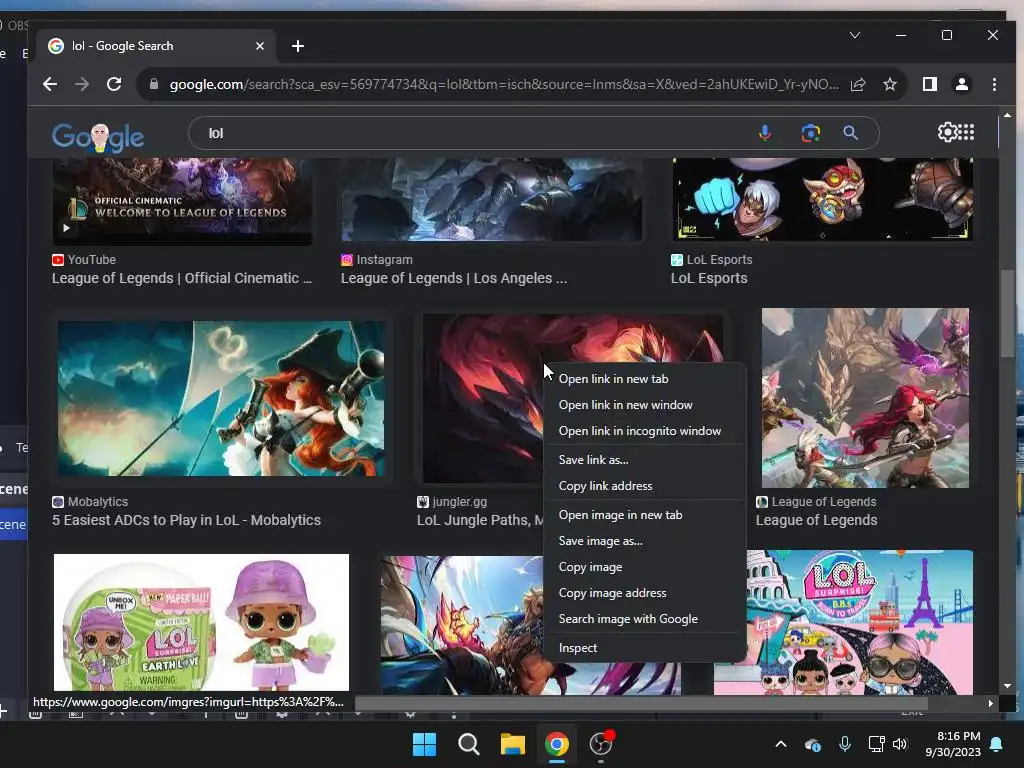Open the Mobalytics Miss Fortune image
The width and height of the screenshot is (1024, 768).
pos(221,398)
